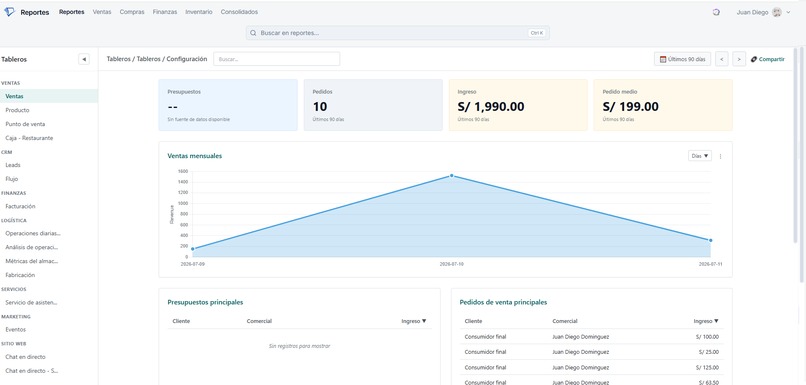Click the Ingreso card showing S/ 1,990.00
Viewport: 806px width, 385px height.
click(x=518, y=105)
